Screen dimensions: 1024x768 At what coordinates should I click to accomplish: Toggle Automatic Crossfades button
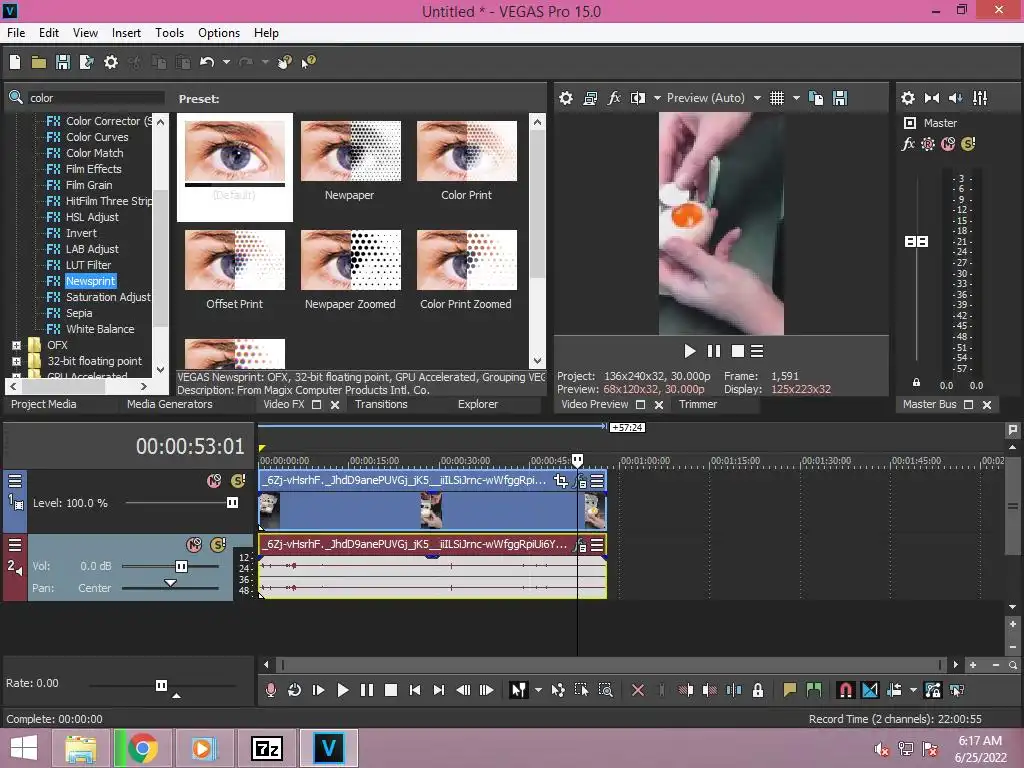click(x=870, y=690)
